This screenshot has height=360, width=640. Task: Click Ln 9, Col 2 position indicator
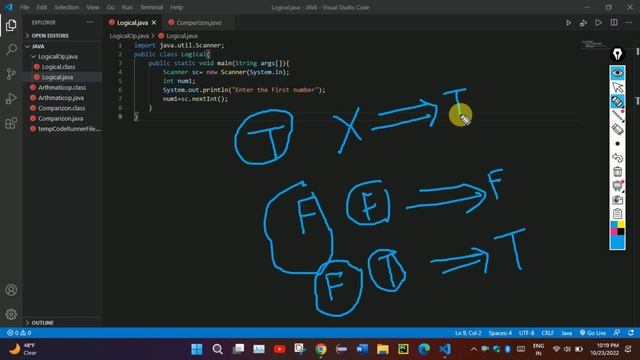pos(468,333)
